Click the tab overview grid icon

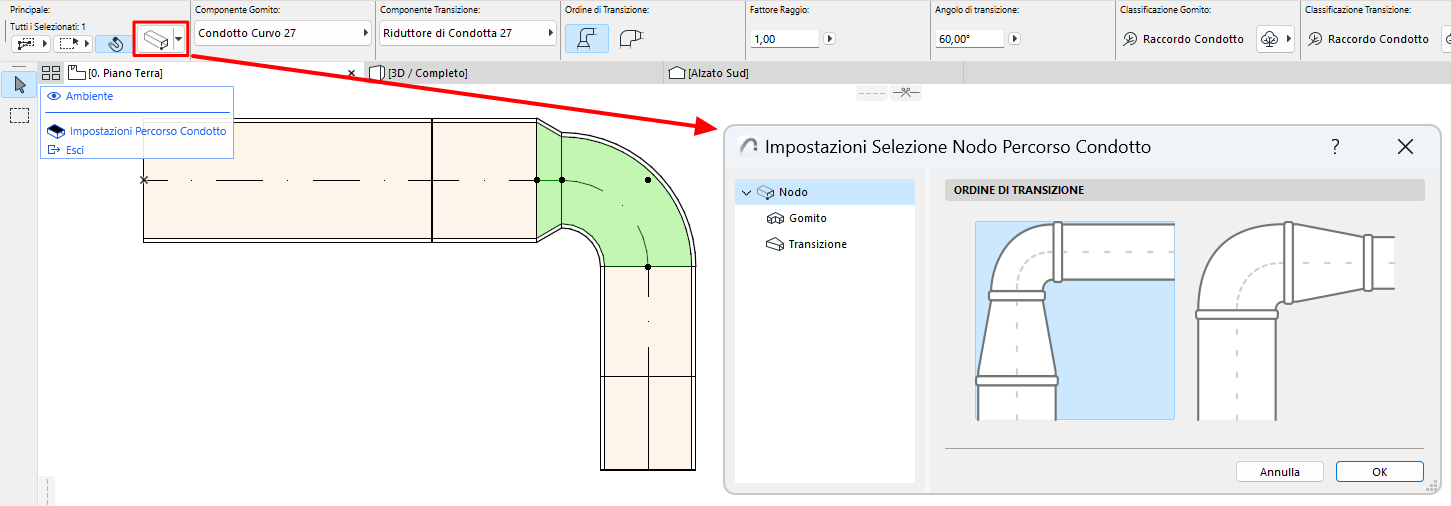pos(51,73)
